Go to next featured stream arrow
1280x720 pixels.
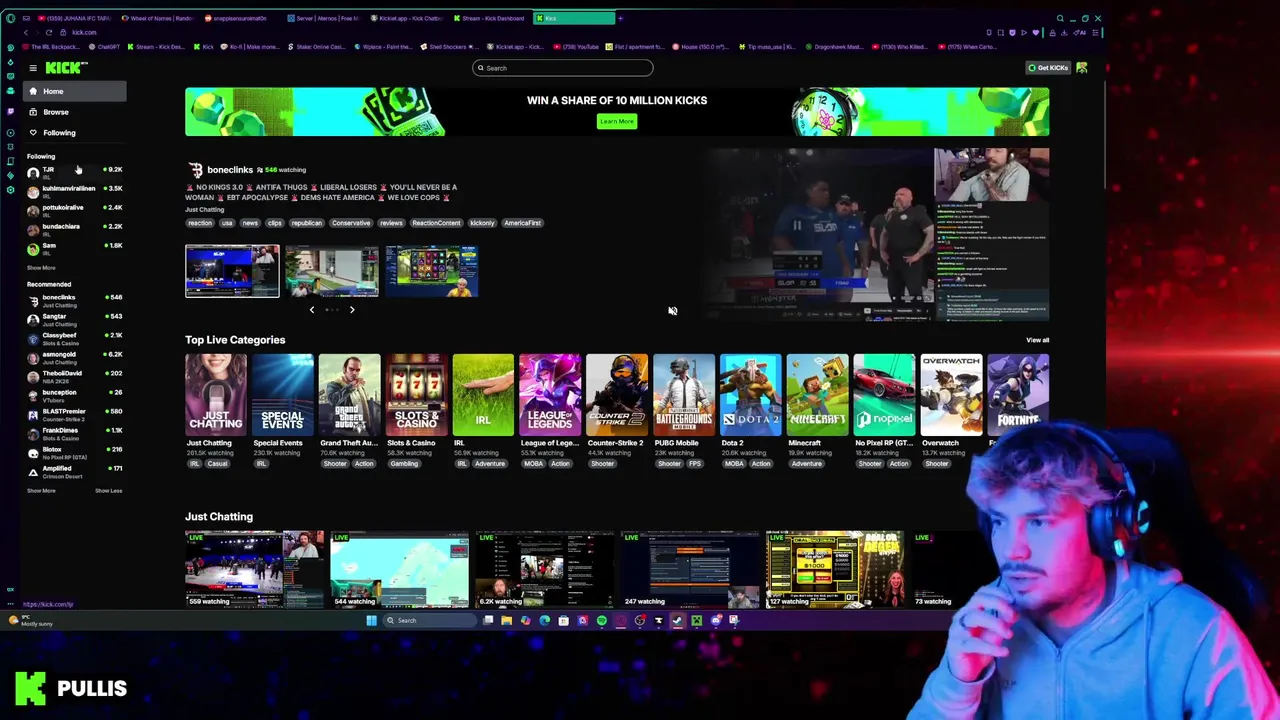pyautogui.click(x=352, y=310)
